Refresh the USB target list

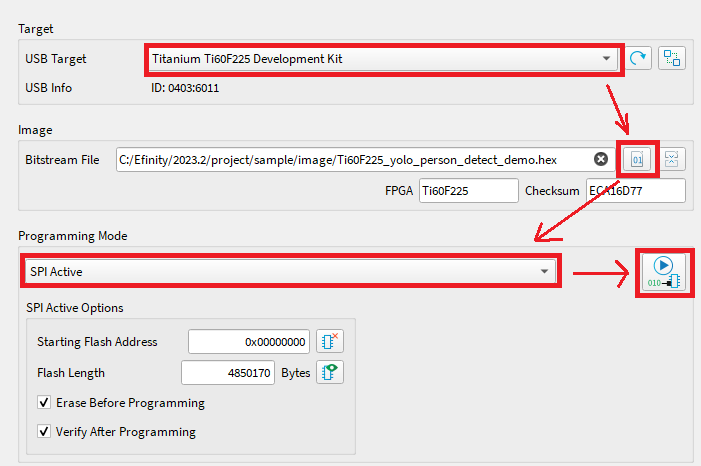[x=638, y=58]
